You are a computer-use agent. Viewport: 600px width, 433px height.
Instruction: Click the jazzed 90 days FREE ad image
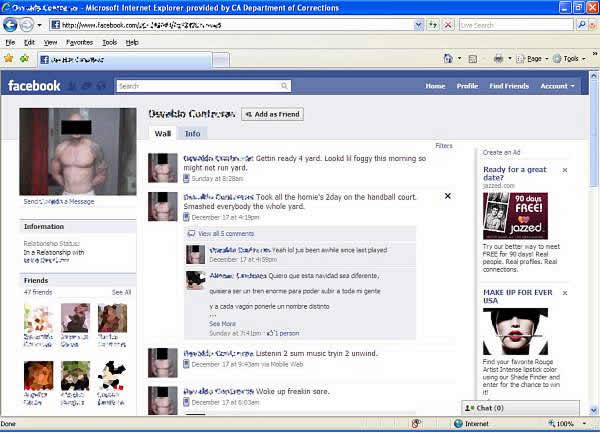515,216
